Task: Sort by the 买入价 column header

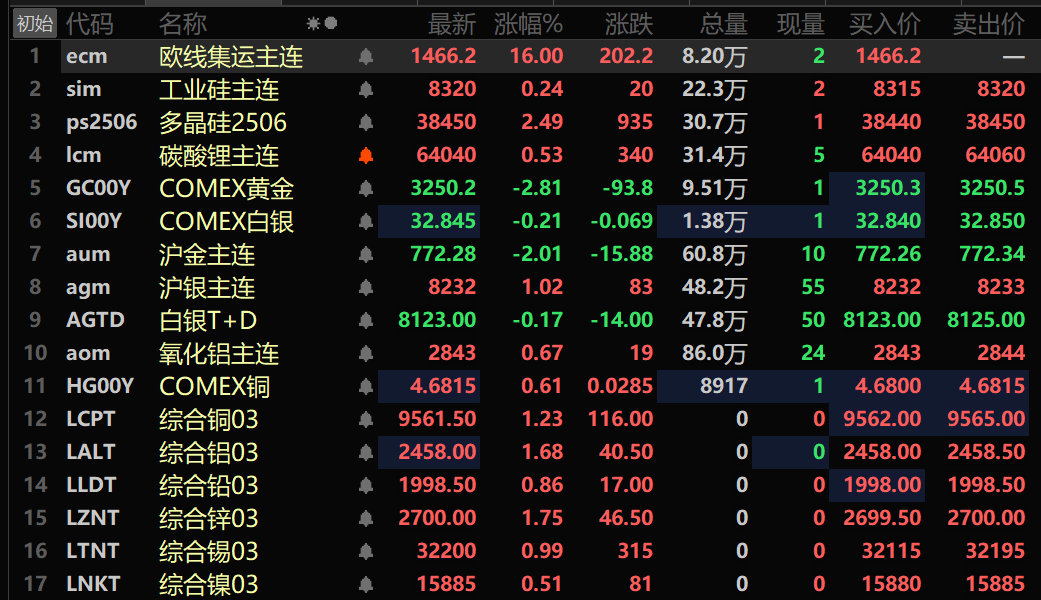Action: (x=885, y=25)
